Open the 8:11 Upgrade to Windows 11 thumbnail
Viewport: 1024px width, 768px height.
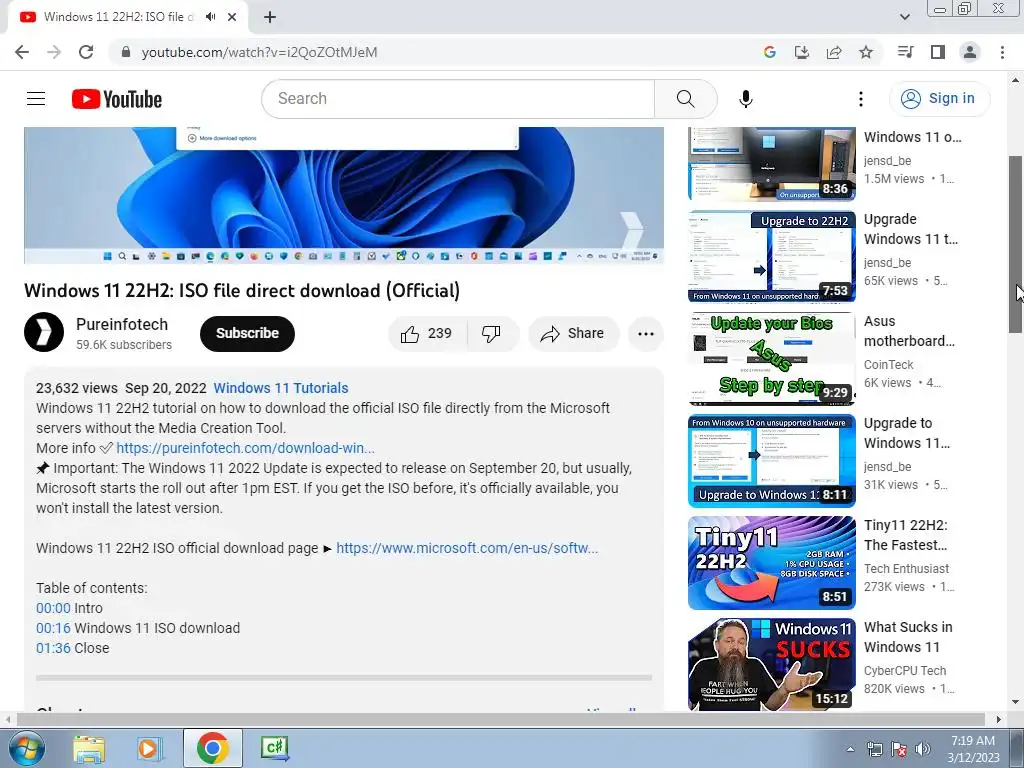click(772, 460)
